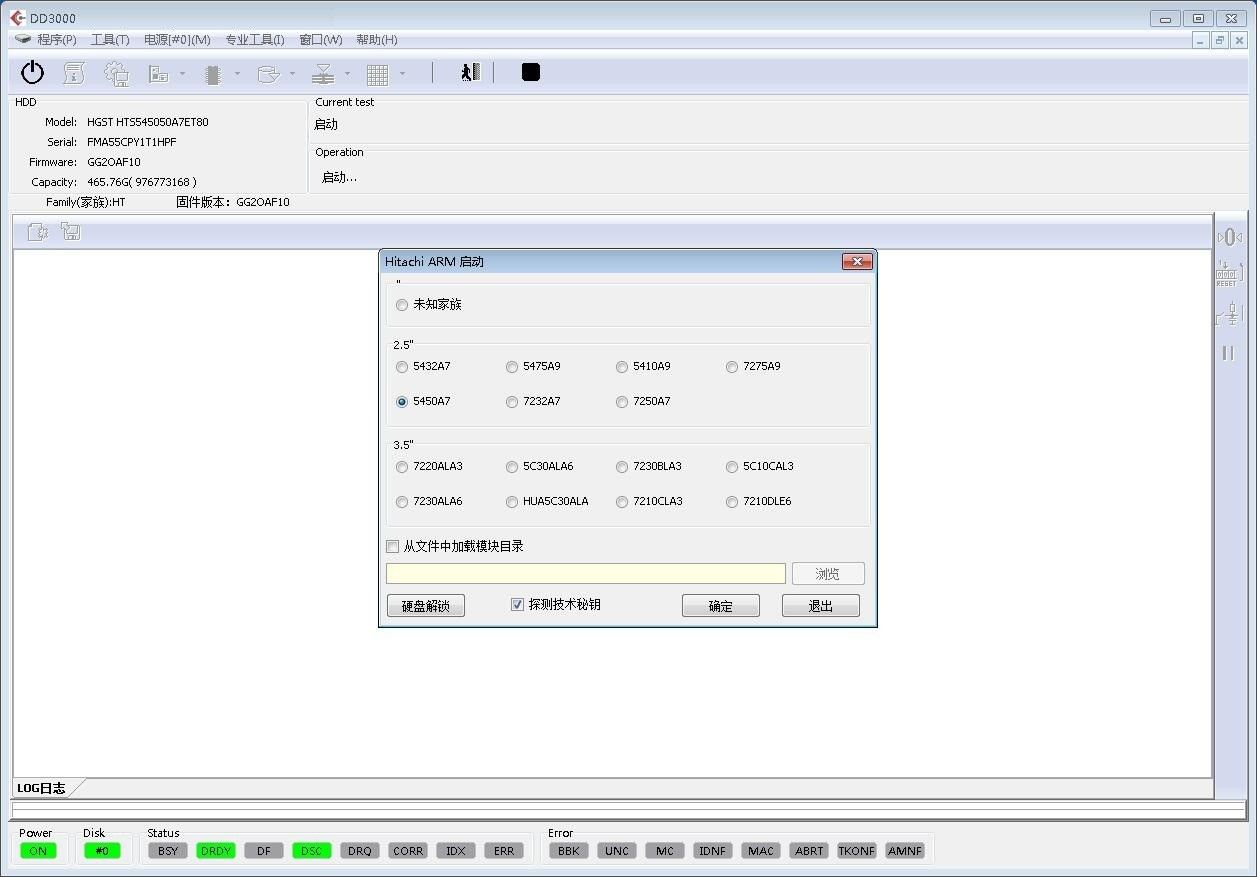The height and width of the screenshot is (877, 1257).
Task: Switch to the LOG日志 tab
Action: tap(42, 788)
